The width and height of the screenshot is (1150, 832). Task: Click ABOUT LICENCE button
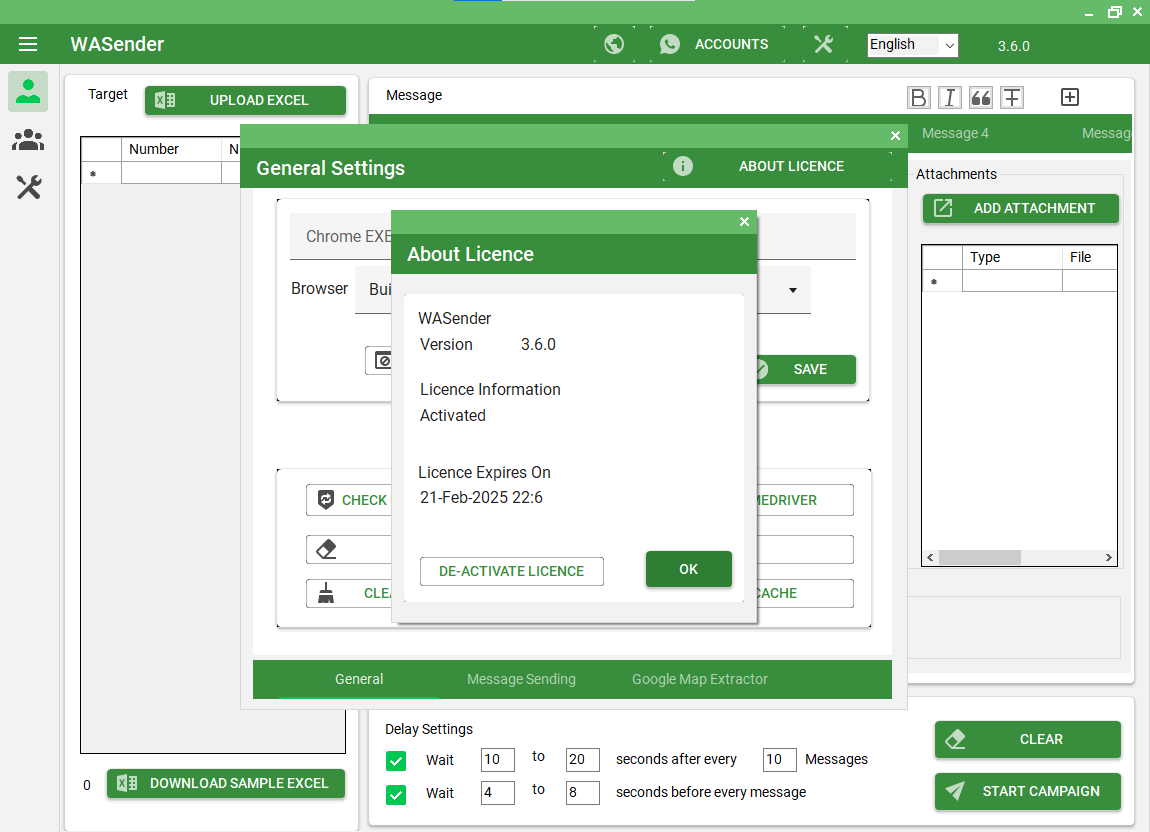pyautogui.click(x=778, y=167)
